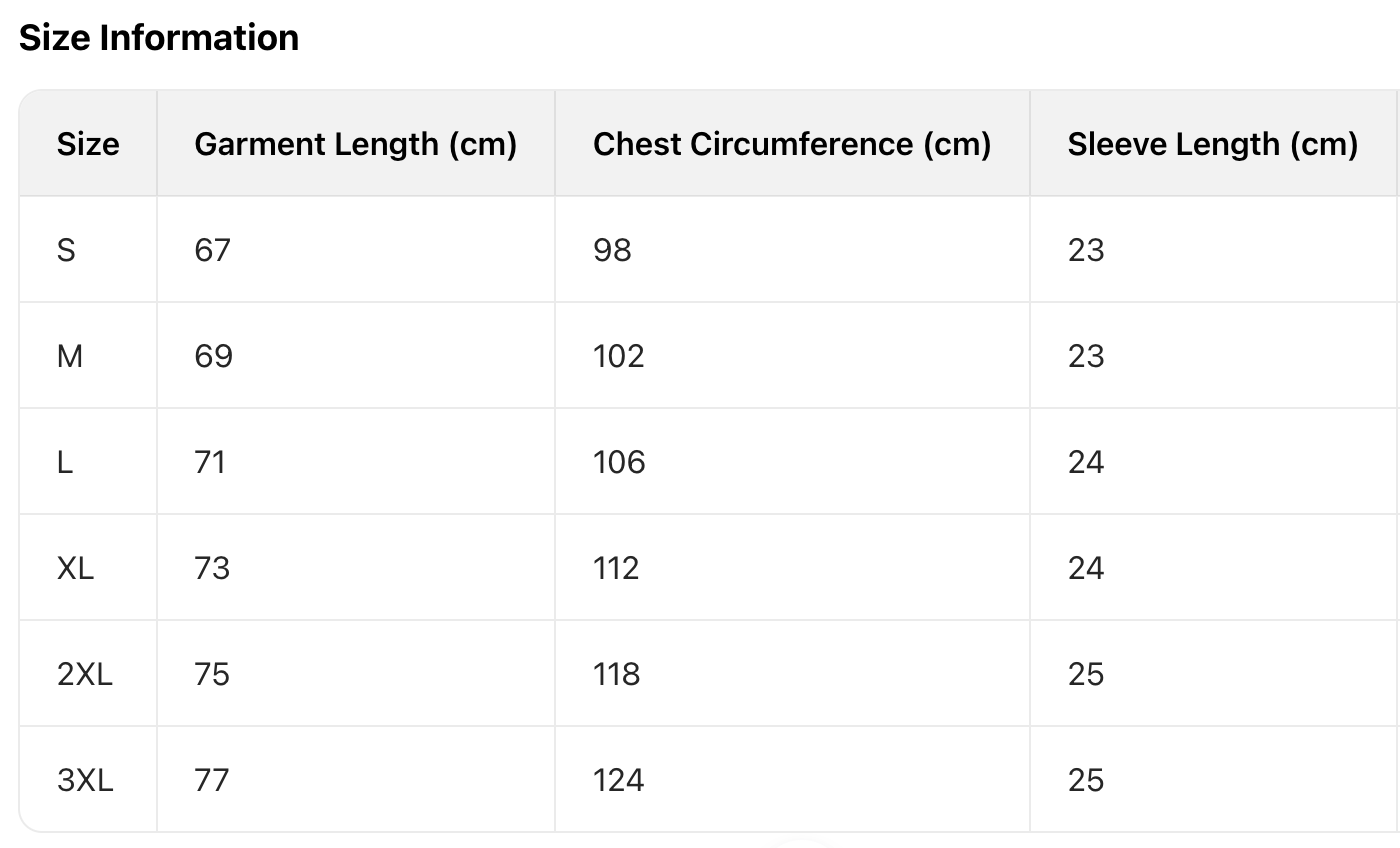This screenshot has width=1400, height=848.
Task: Click chest circumference value 118
Action: 616,674
